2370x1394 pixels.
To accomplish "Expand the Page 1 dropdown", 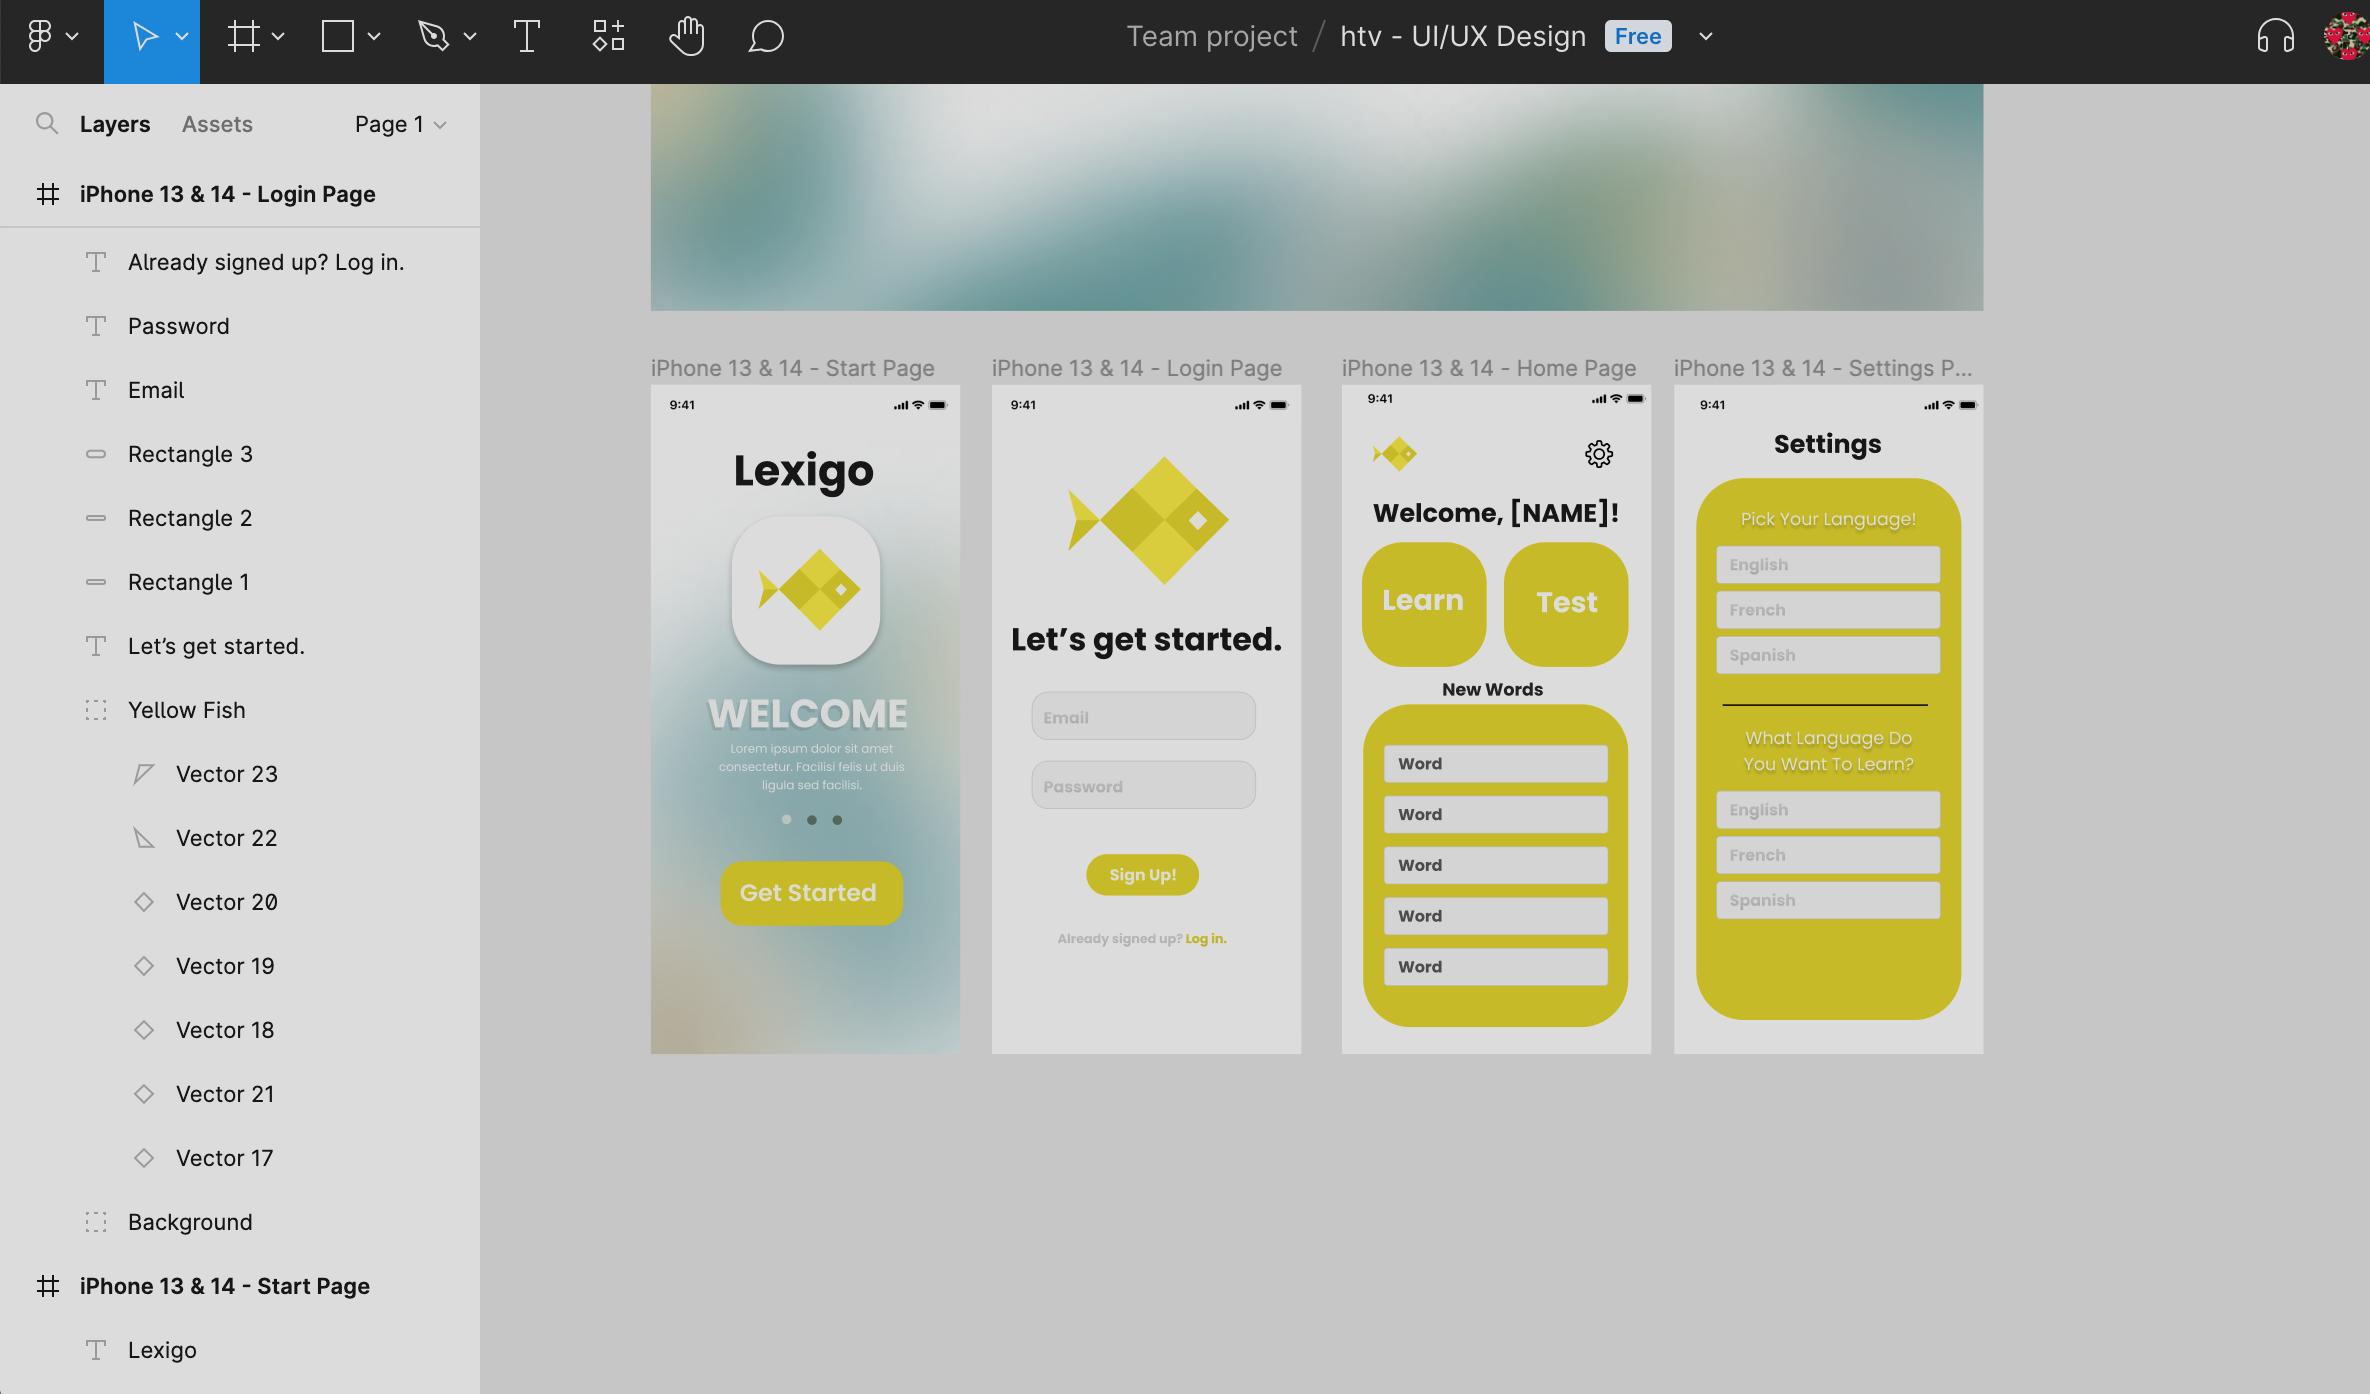I will point(400,124).
